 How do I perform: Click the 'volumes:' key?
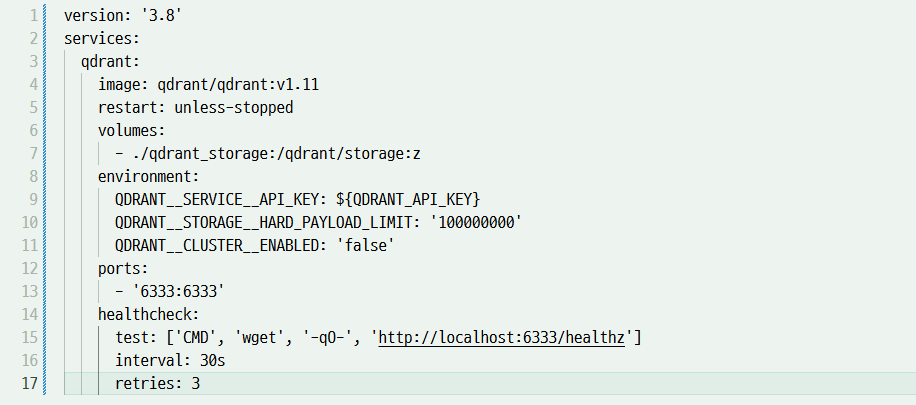coord(131,130)
